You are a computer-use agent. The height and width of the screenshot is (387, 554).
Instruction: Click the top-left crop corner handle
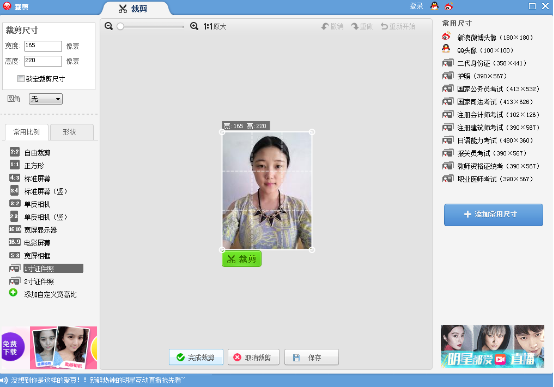click(x=222, y=132)
